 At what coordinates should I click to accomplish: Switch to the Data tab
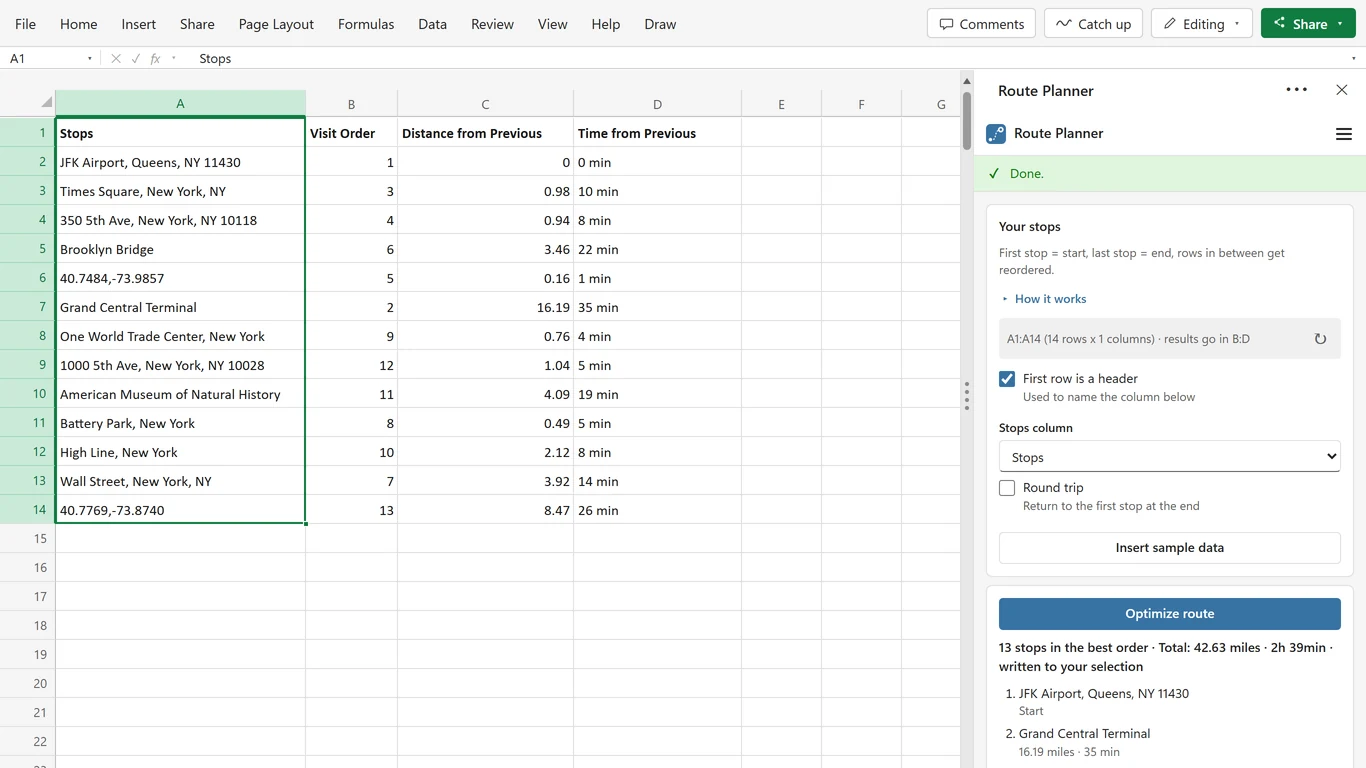tap(432, 24)
